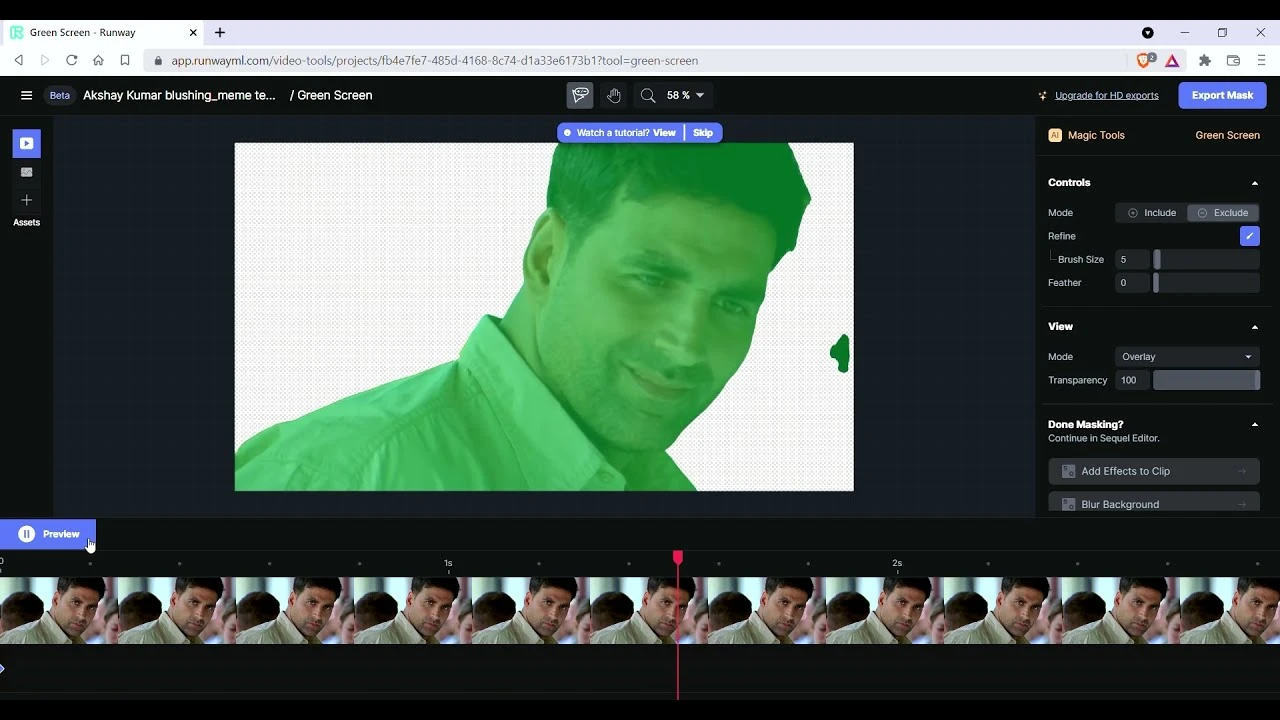Click the first video thumbnail in the timeline strip
The width and height of the screenshot is (1280, 720).
pos(59,610)
